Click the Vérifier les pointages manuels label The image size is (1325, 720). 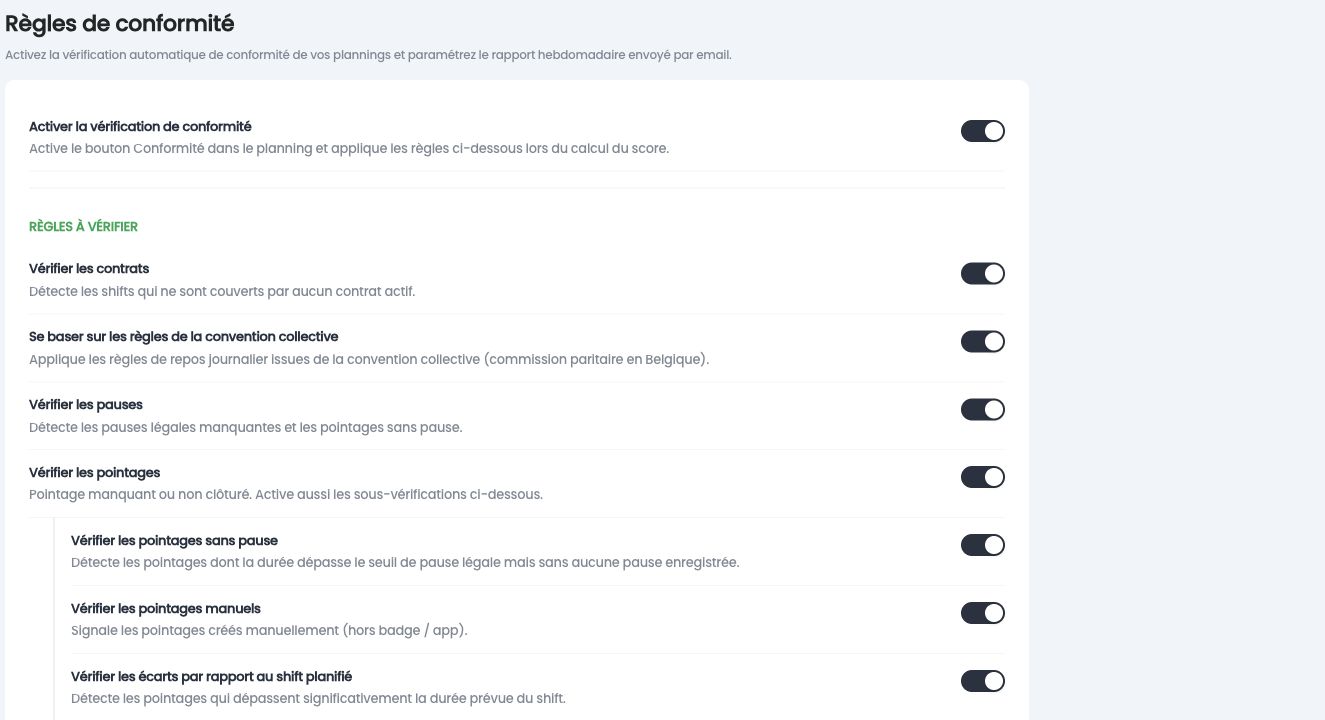[166, 609]
